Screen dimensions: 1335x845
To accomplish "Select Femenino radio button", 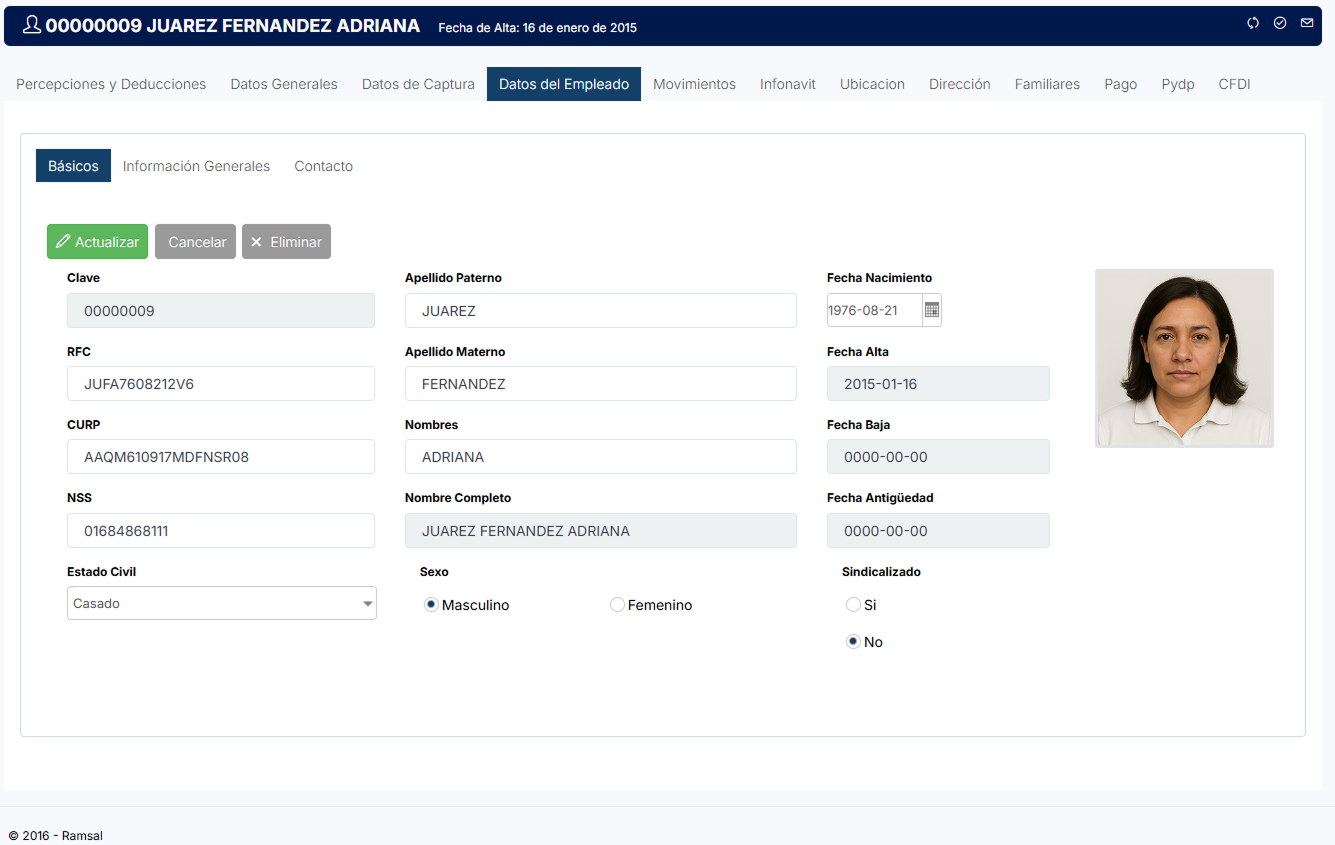I will tap(617, 605).
